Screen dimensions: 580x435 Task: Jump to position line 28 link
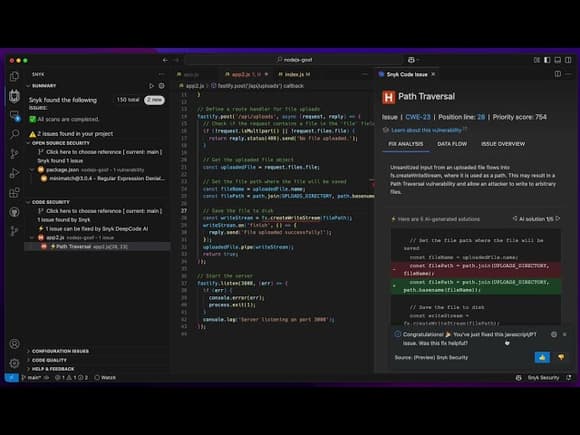click(x=481, y=117)
